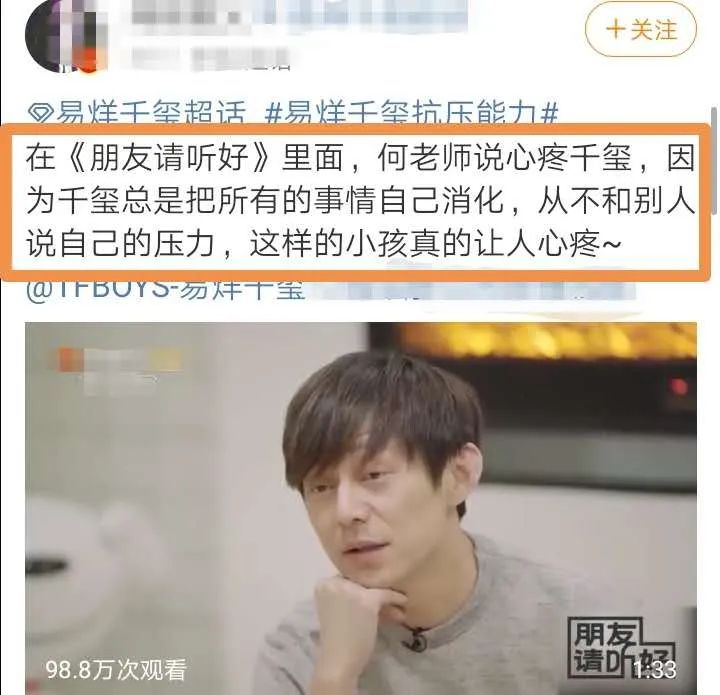Tap the post's last line ending 心疼~
The height and width of the screenshot is (695, 720).
pyautogui.click(x=323, y=243)
